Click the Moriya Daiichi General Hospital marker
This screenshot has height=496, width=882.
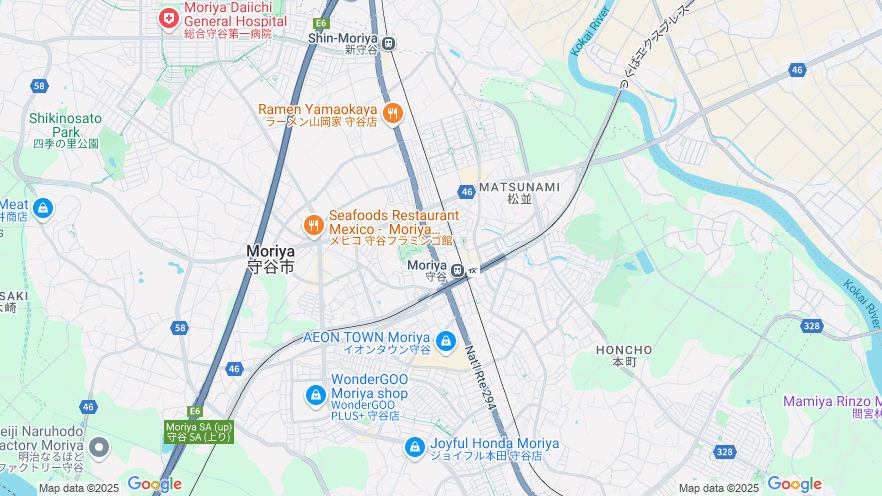(168, 19)
